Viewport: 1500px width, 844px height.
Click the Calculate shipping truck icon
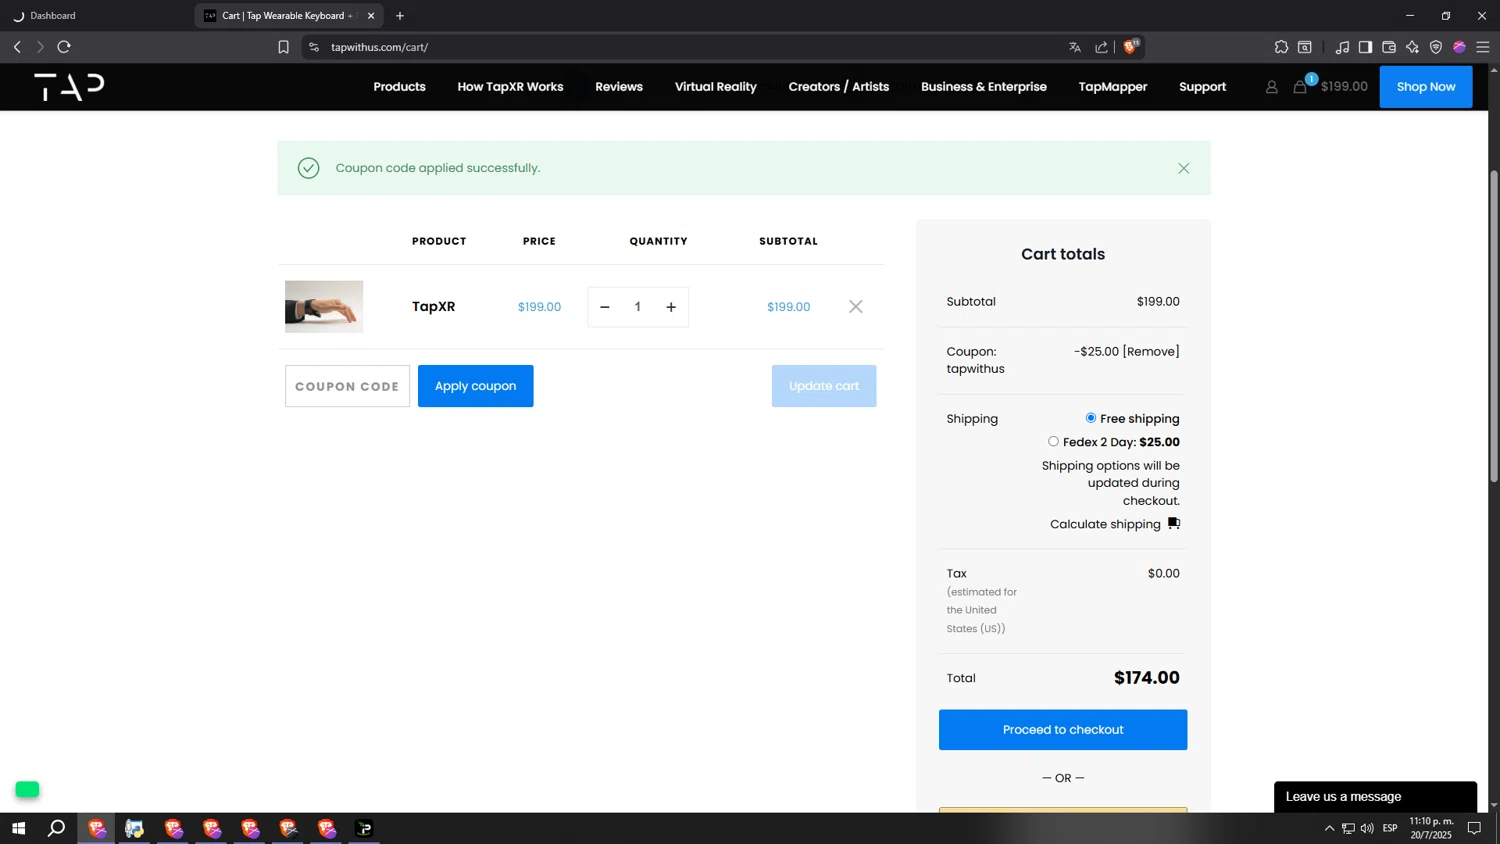point(1174,524)
